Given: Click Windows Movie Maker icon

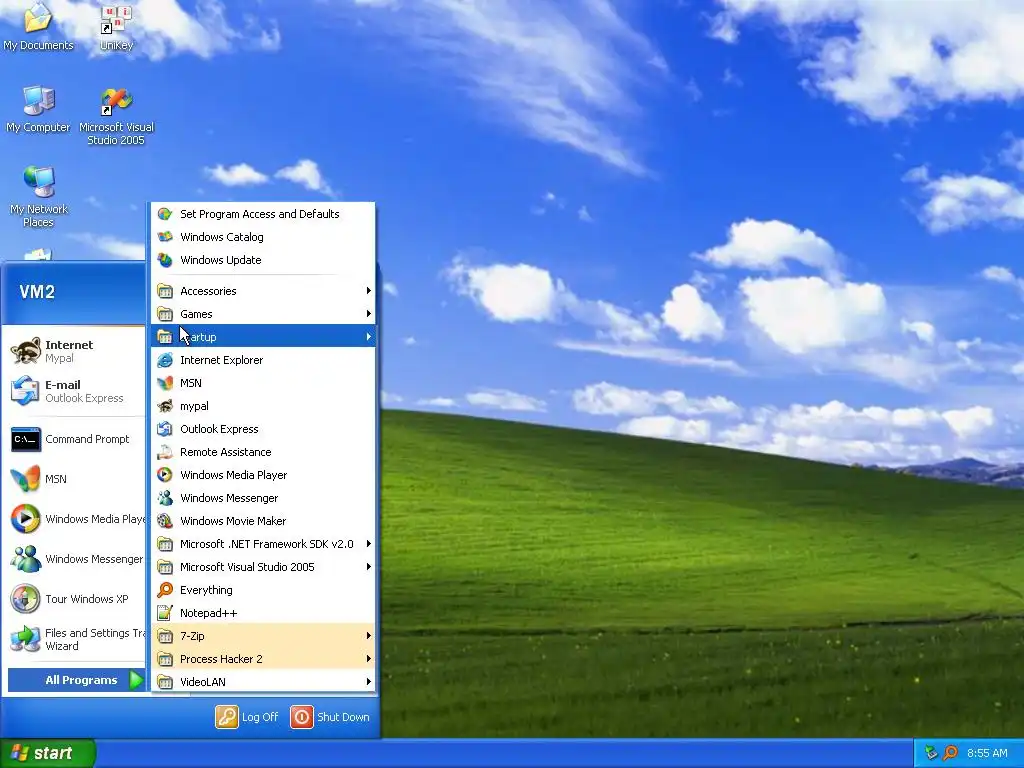Looking at the screenshot, I should point(165,521).
